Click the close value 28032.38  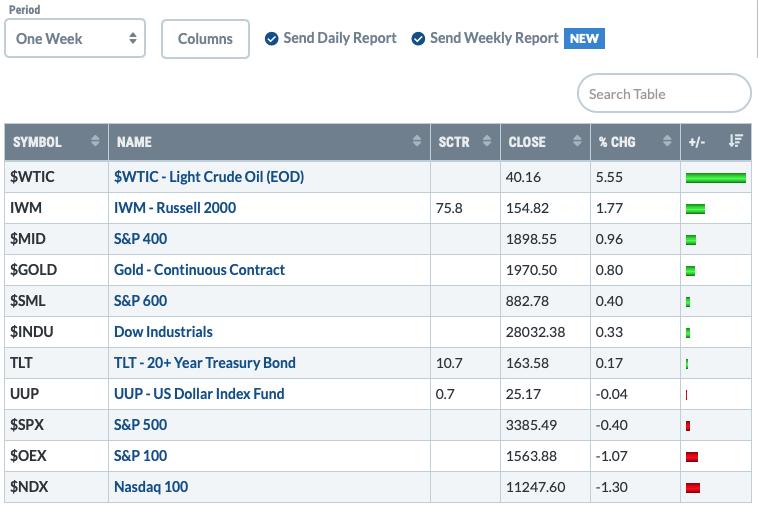(x=535, y=332)
